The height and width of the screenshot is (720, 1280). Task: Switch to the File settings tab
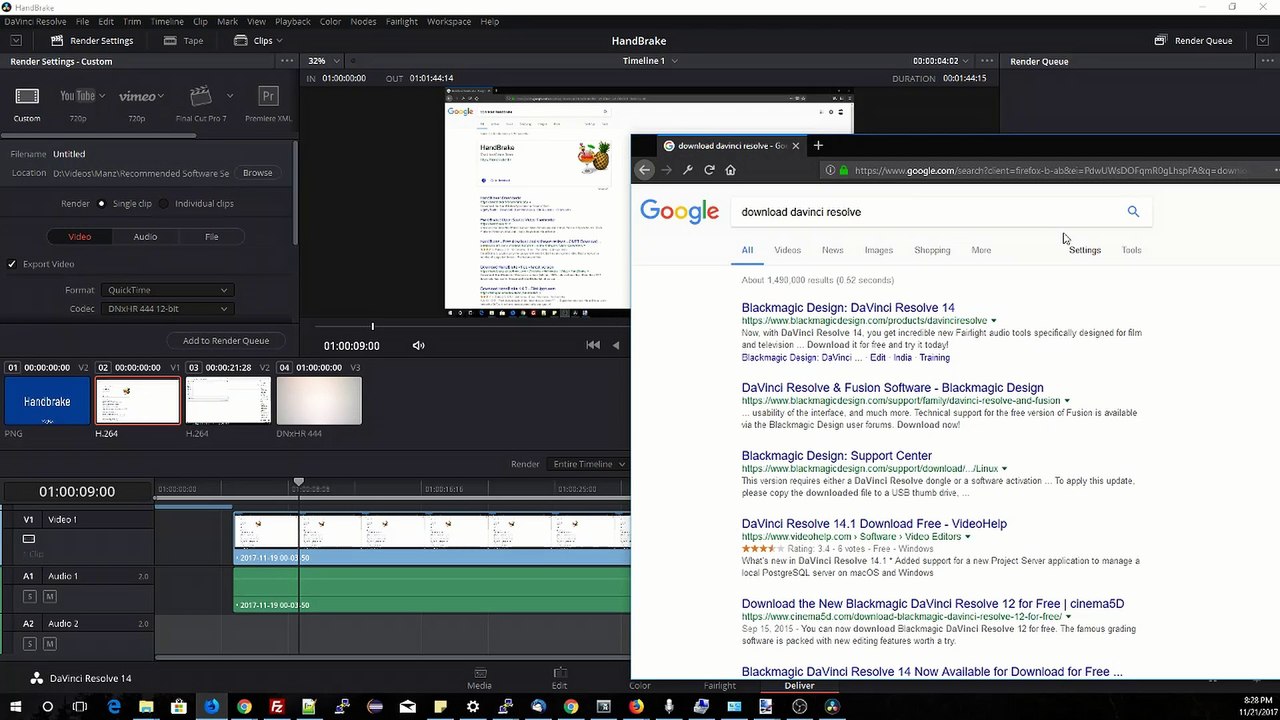(x=212, y=237)
